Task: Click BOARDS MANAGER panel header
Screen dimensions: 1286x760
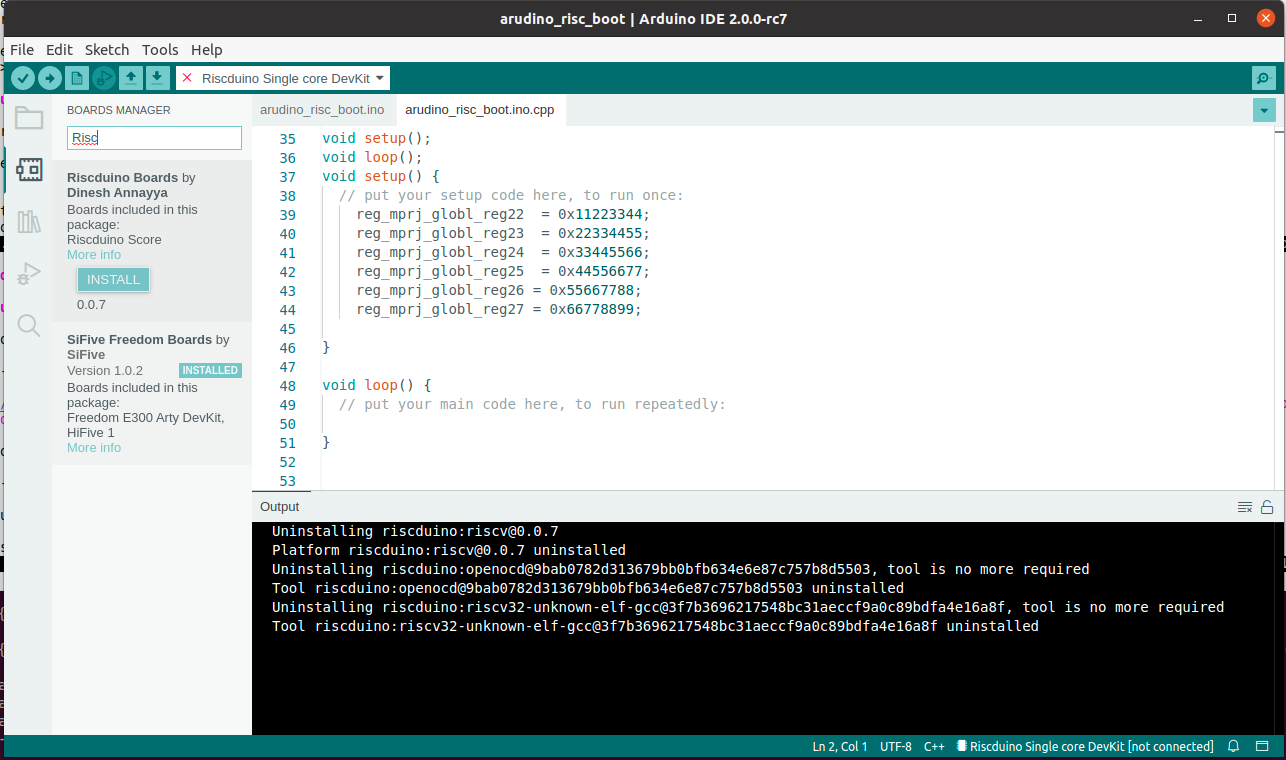Action: (119, 110)
